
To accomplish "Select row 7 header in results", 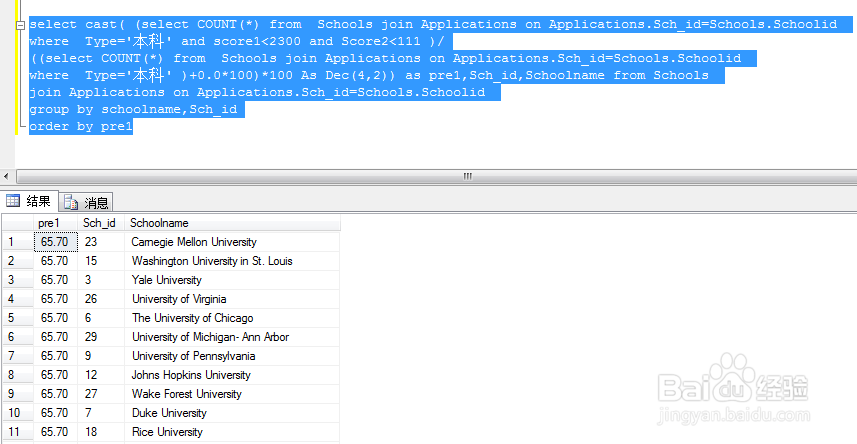I will 18,356.
